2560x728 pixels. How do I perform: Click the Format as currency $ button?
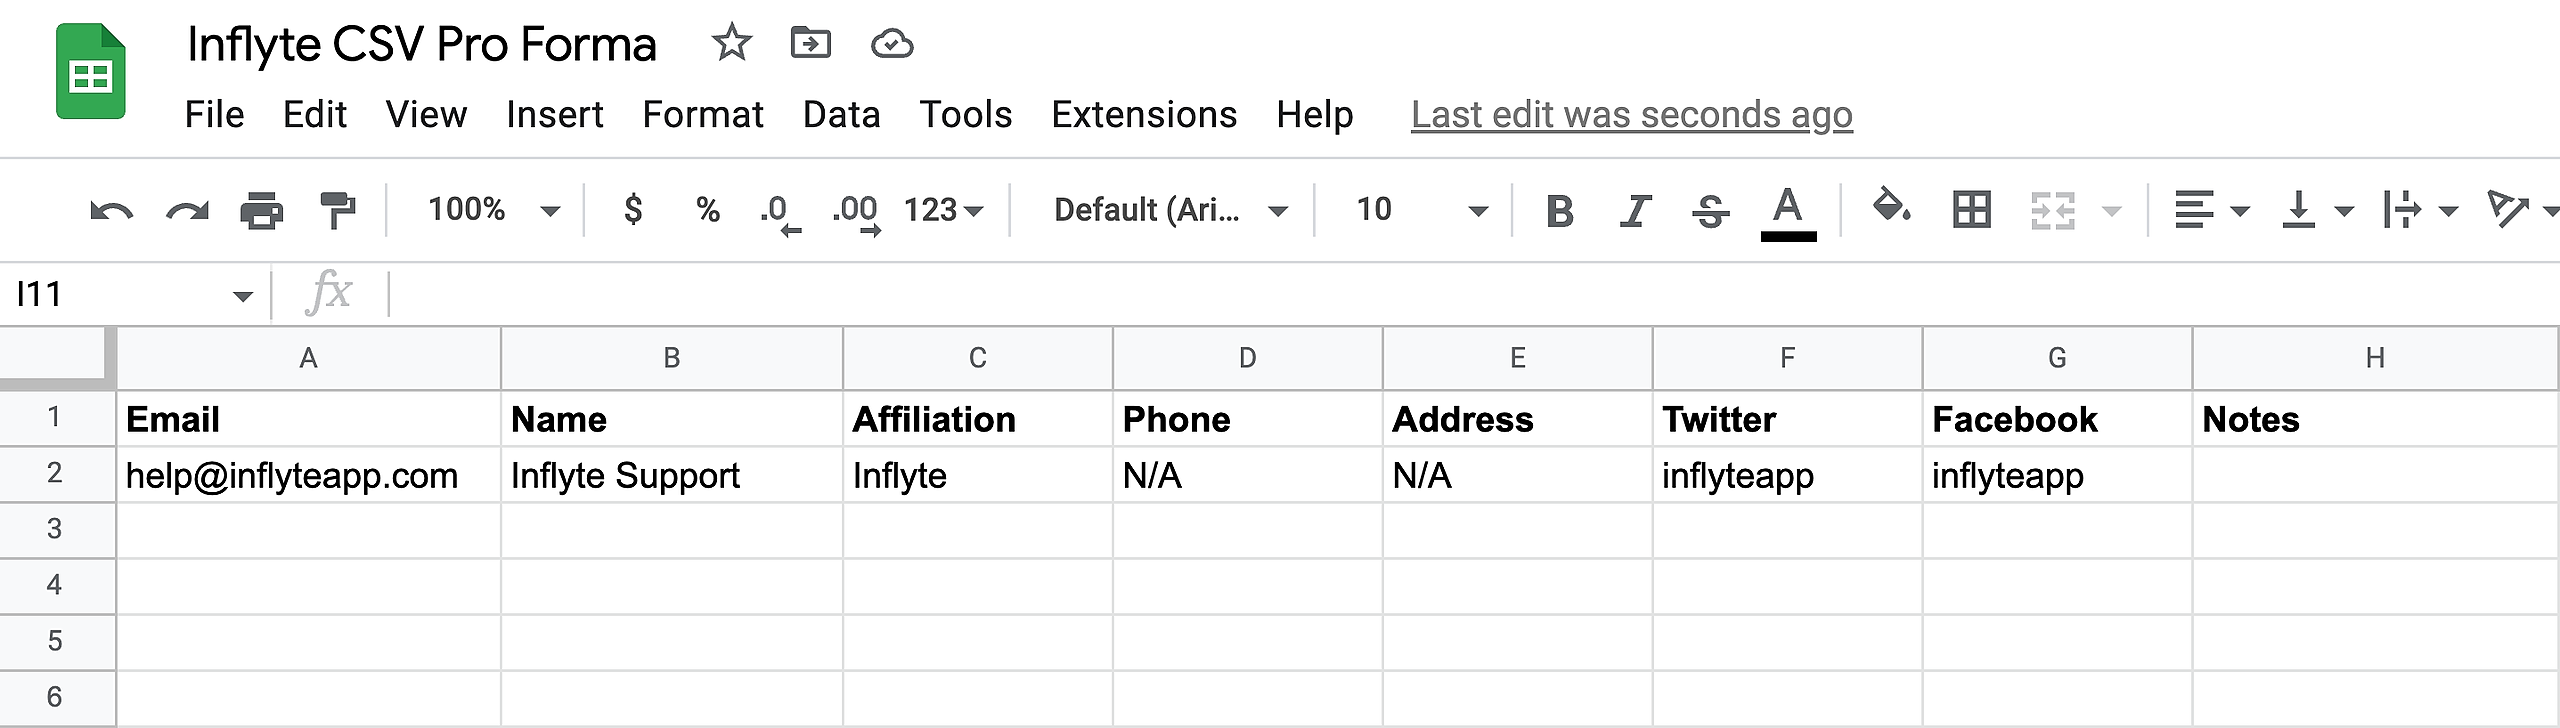[x=632, y=210]
